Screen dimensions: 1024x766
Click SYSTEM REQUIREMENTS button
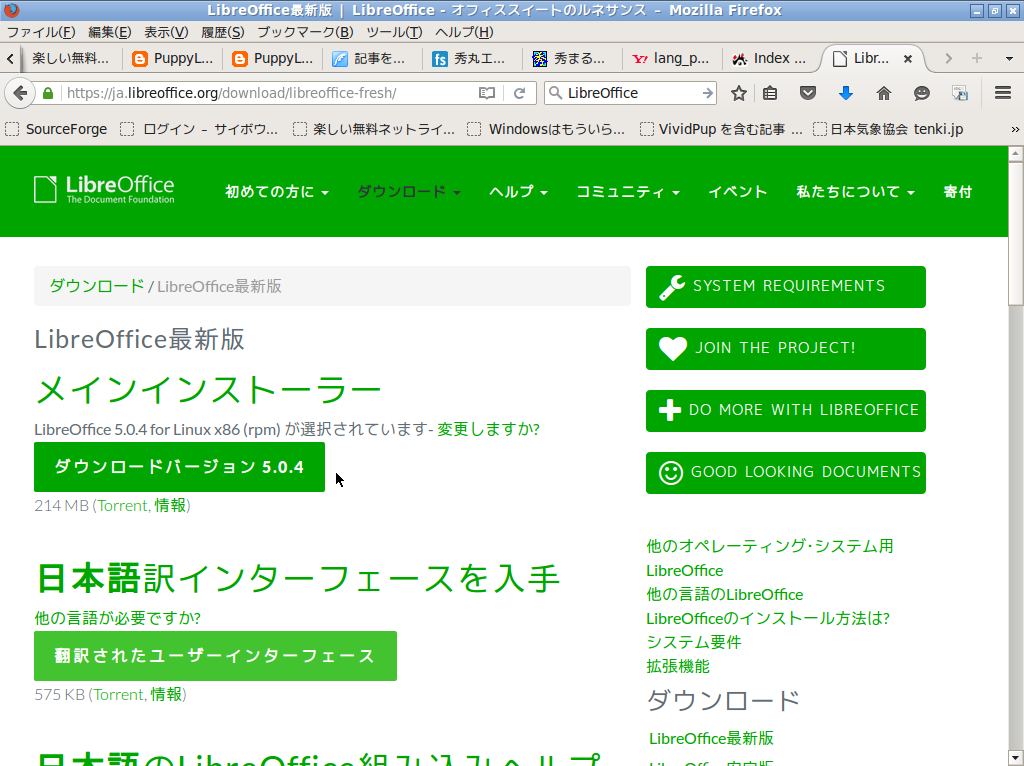(x=786, y=287)
